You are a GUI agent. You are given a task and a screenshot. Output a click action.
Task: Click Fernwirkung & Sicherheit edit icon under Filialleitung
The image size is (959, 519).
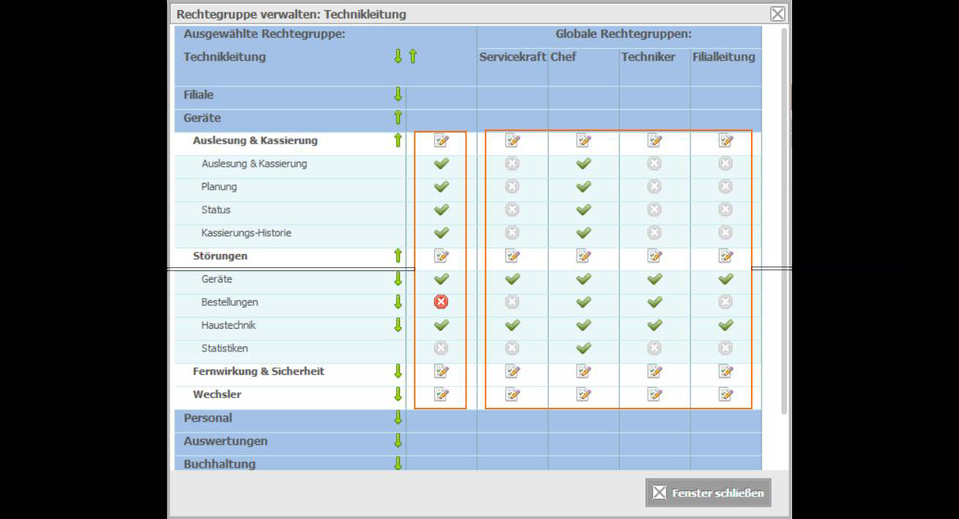click(725, 371)
